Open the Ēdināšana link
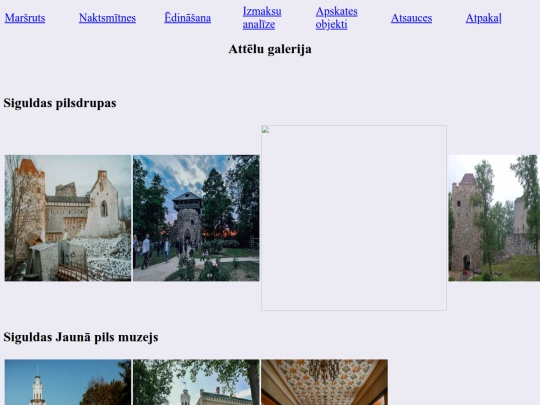 tap(187, 18)
